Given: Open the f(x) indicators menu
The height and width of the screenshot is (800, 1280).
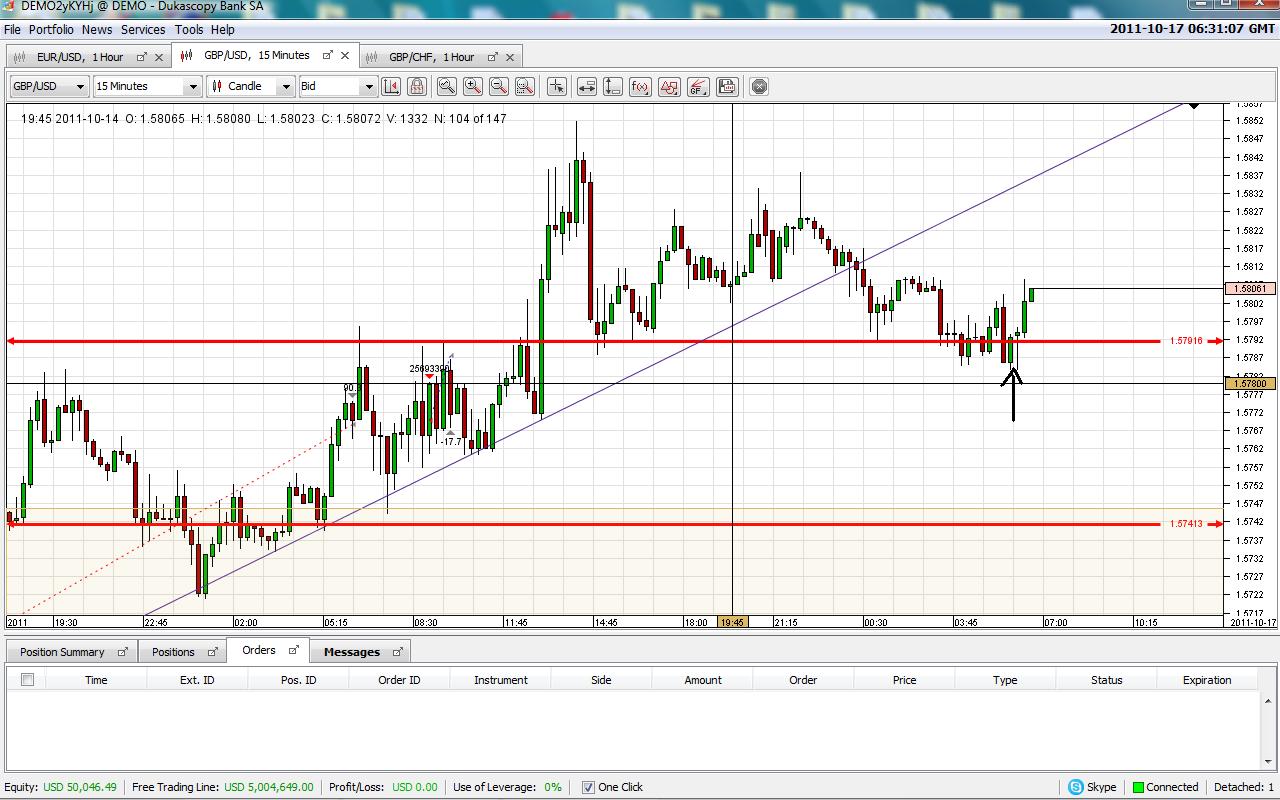Looking at the screenshot, I should point(641,86).
